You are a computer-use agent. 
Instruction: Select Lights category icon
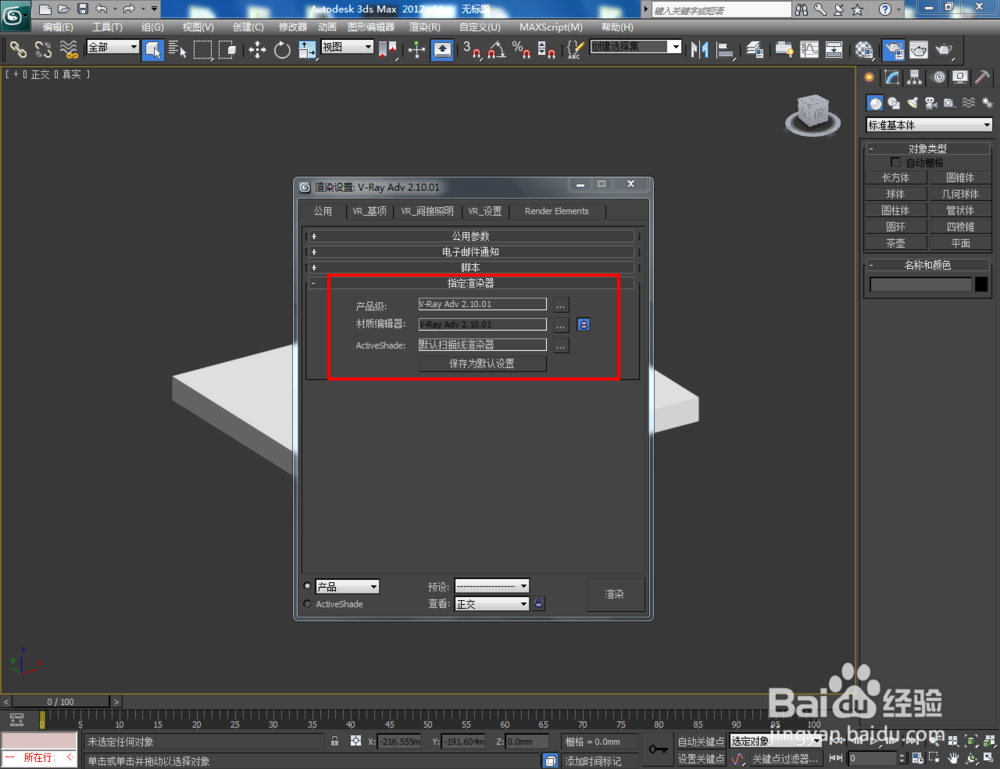point(913,103)
